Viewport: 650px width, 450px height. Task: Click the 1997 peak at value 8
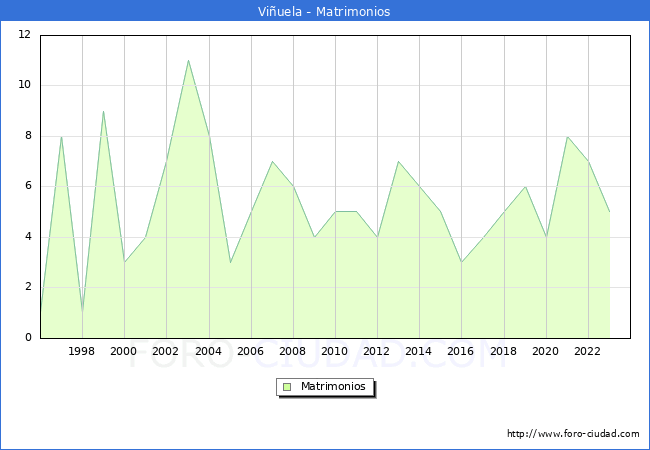pyautogui.click(x=61, y=136)
